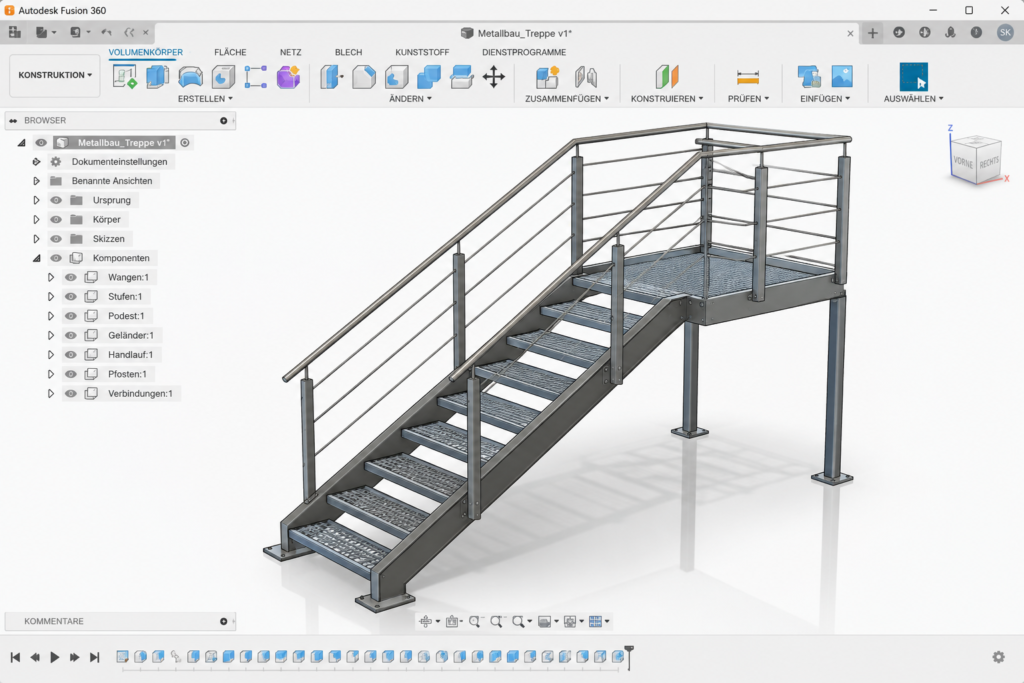1024x683 pixels.
Task: Activate the radio button beside Metallbau_Treppe v1
Action: (x=185, y=142)
